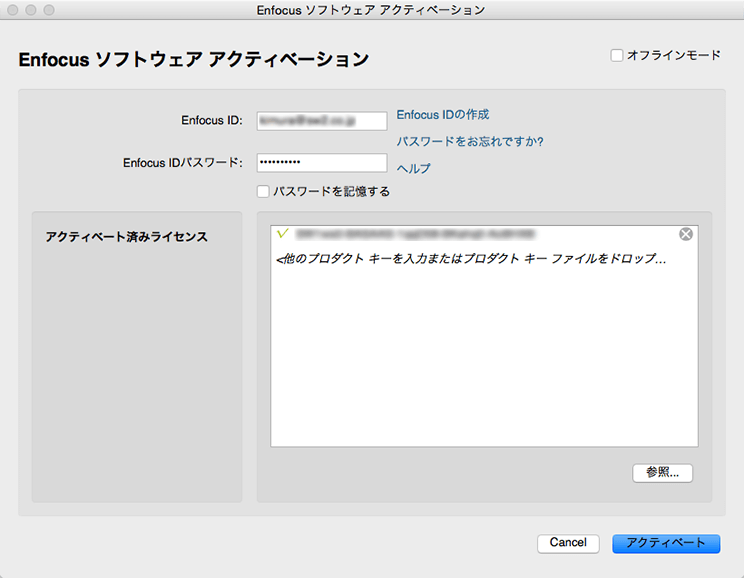This screenshot has height=578, width=744.
Task: Click into the Enfocus ID field
Action: click(321, 120)
